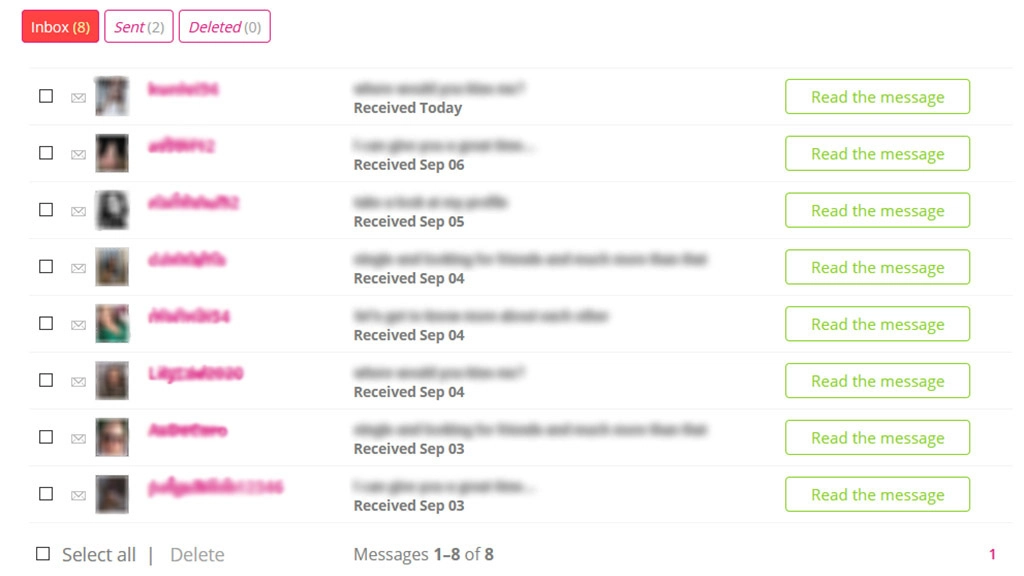Read the message received Sep 05
Screen dimensions: 1024x576
[x=877, y=211]
